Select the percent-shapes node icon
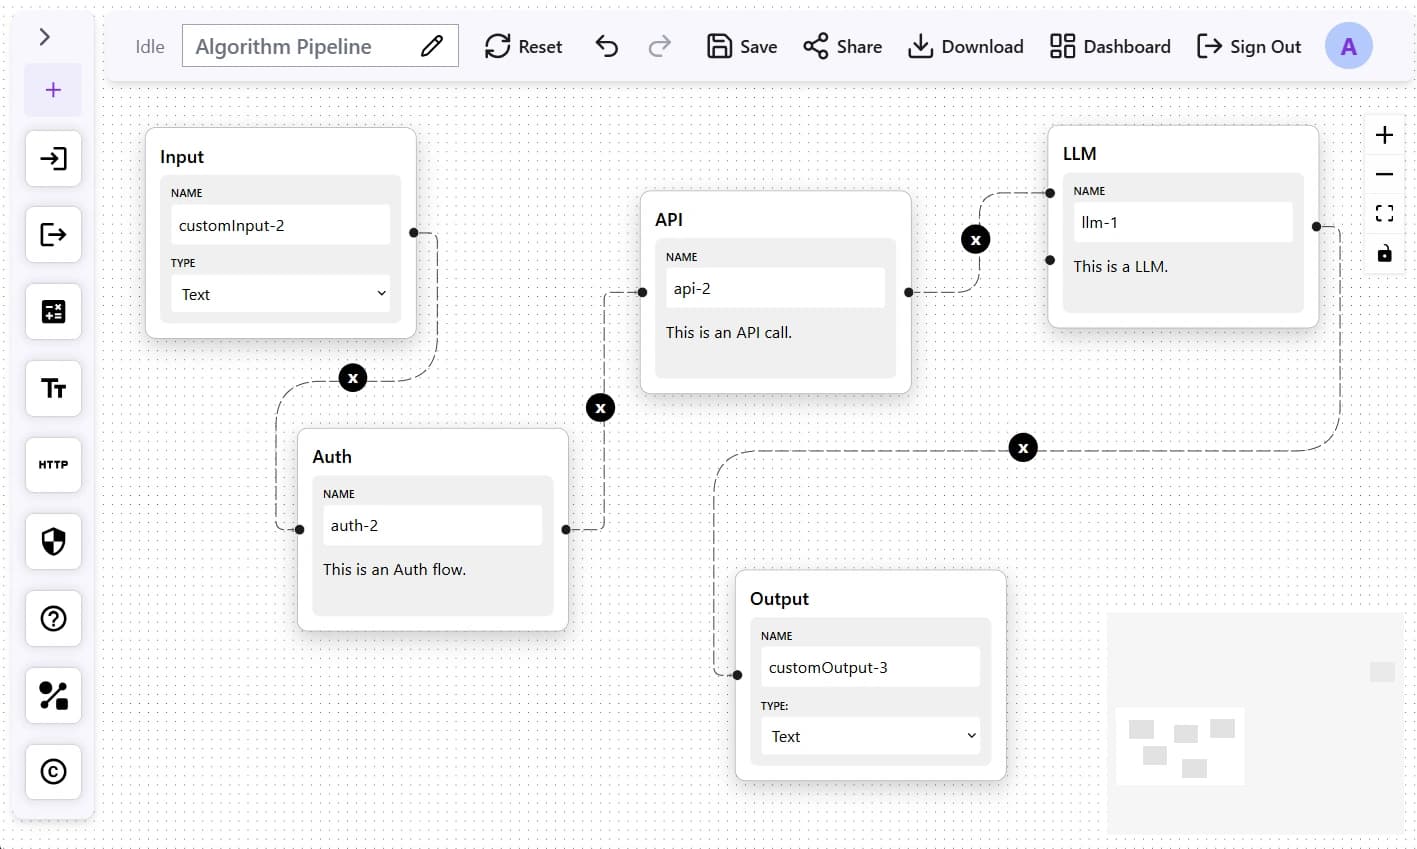Screen dimensions: 1417x849 pyautogui.click(x=53, y=695)
